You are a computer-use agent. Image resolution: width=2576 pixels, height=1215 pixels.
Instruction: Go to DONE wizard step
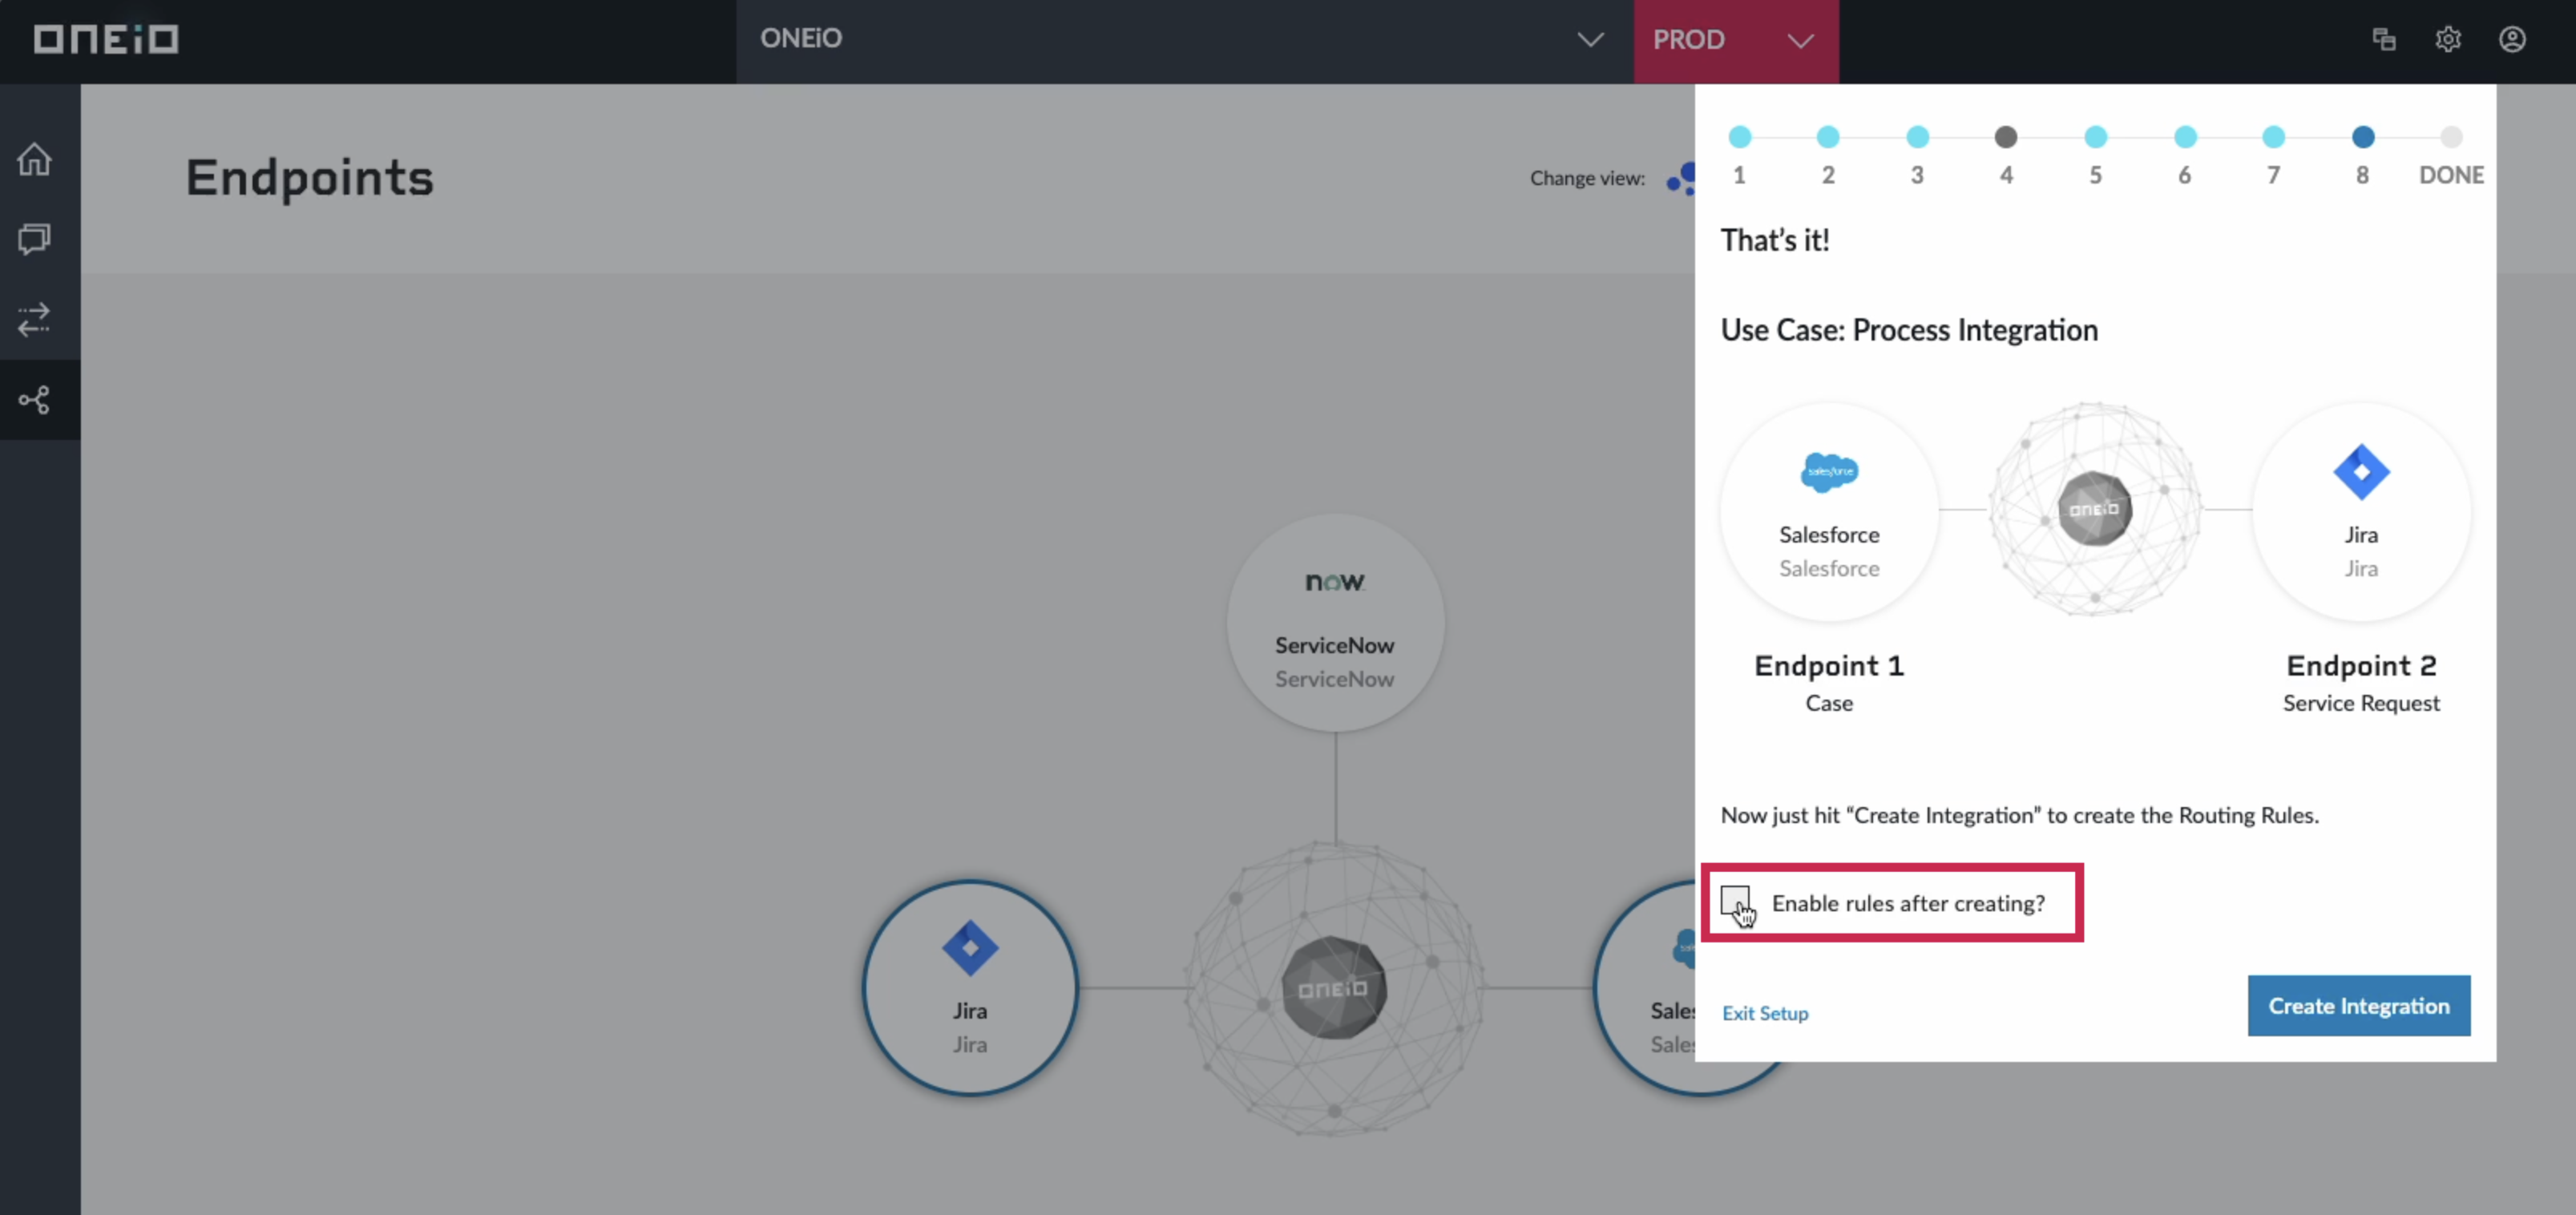(x=2450, y=137)
